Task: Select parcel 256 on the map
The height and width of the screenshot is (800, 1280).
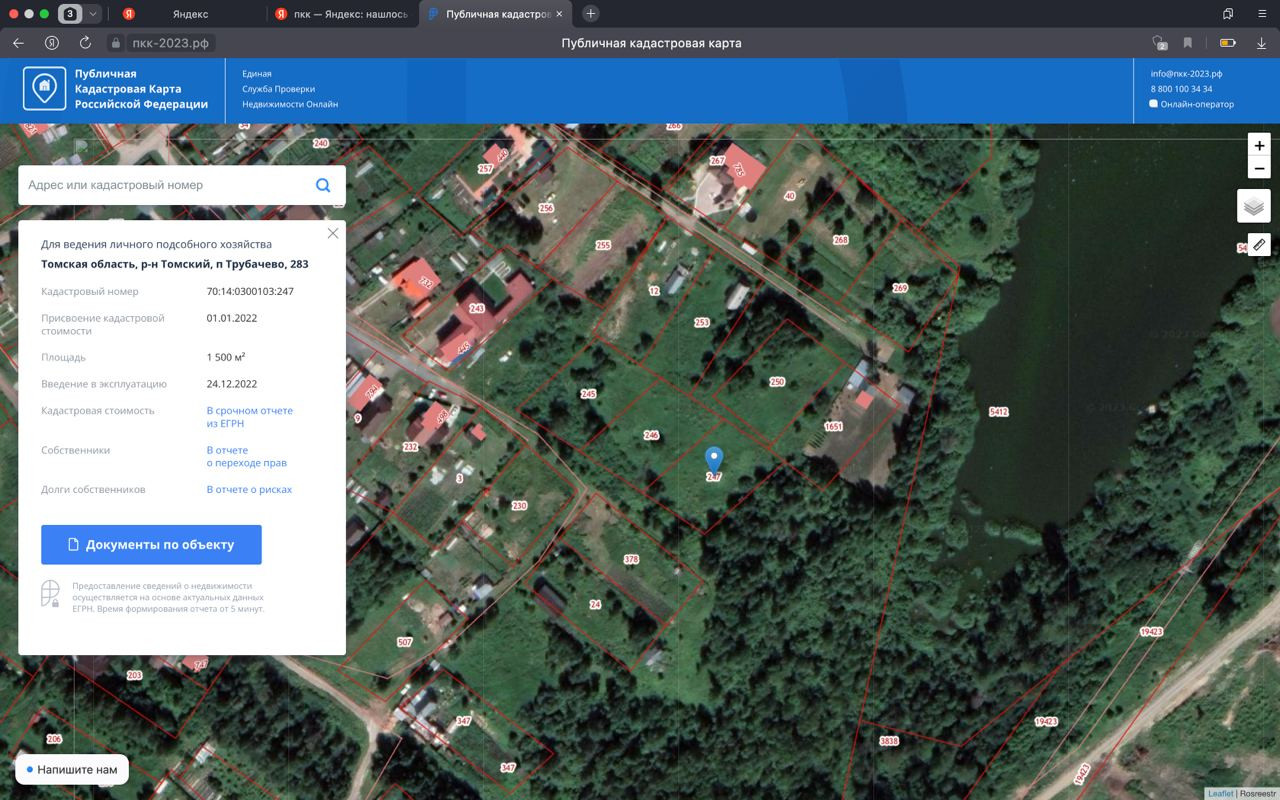Action: point(545,209)
